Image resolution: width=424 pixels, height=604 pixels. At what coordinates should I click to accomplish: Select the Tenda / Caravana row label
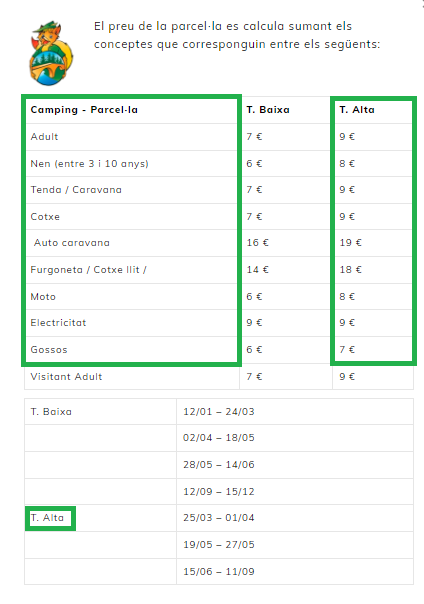pos(76,190)
